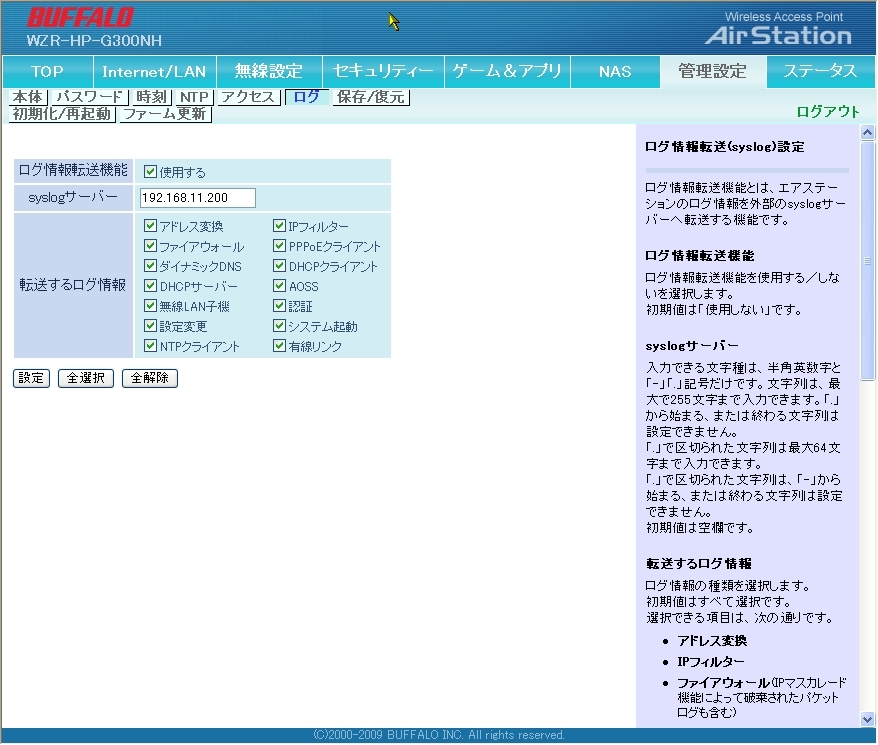
Task: Uncheck the DHCPサーバー checkbox
Action: (x=151, y=286)
